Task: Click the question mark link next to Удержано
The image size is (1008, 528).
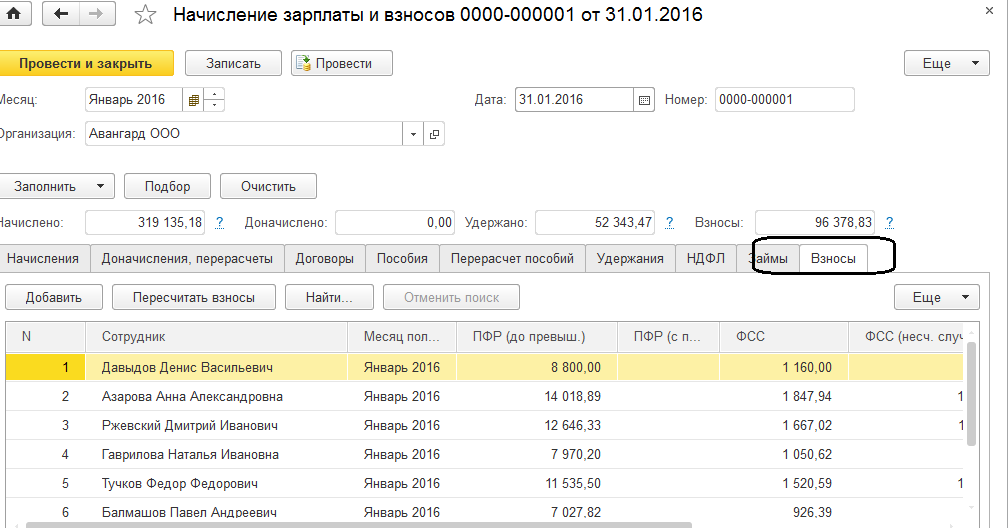Action: [670, 223]
